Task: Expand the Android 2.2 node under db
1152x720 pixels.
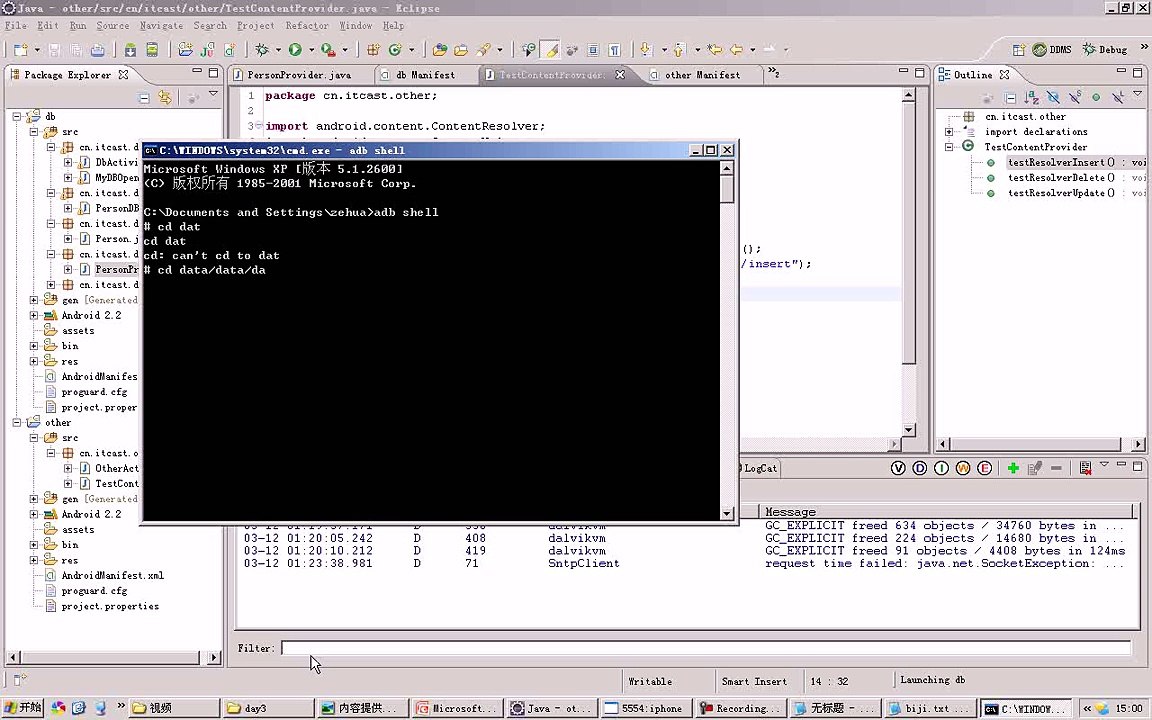Action: [x=34, y=315]
